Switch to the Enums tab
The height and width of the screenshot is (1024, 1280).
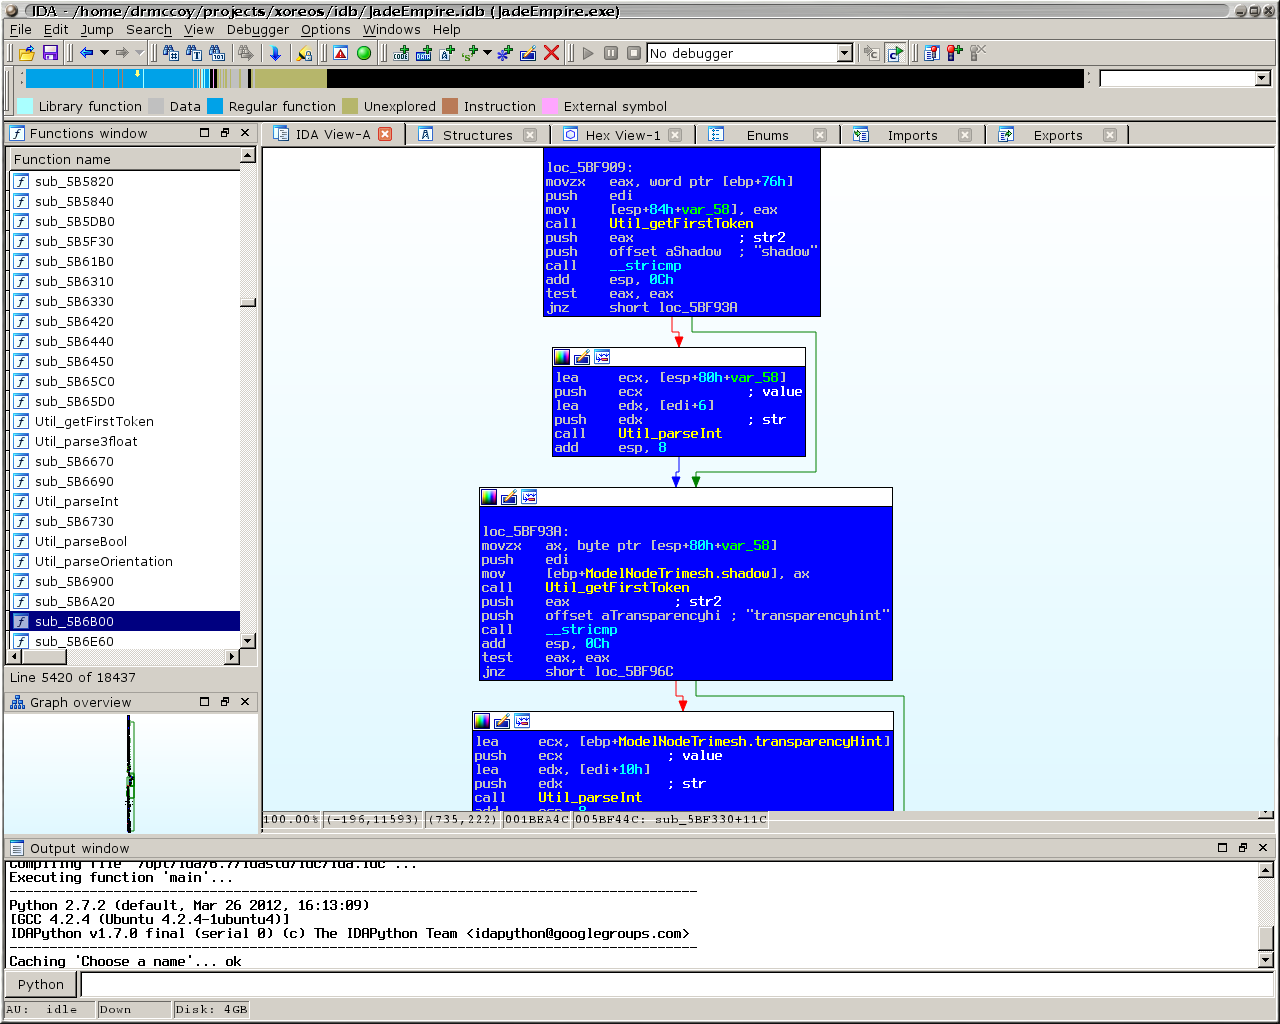(767, 135)
